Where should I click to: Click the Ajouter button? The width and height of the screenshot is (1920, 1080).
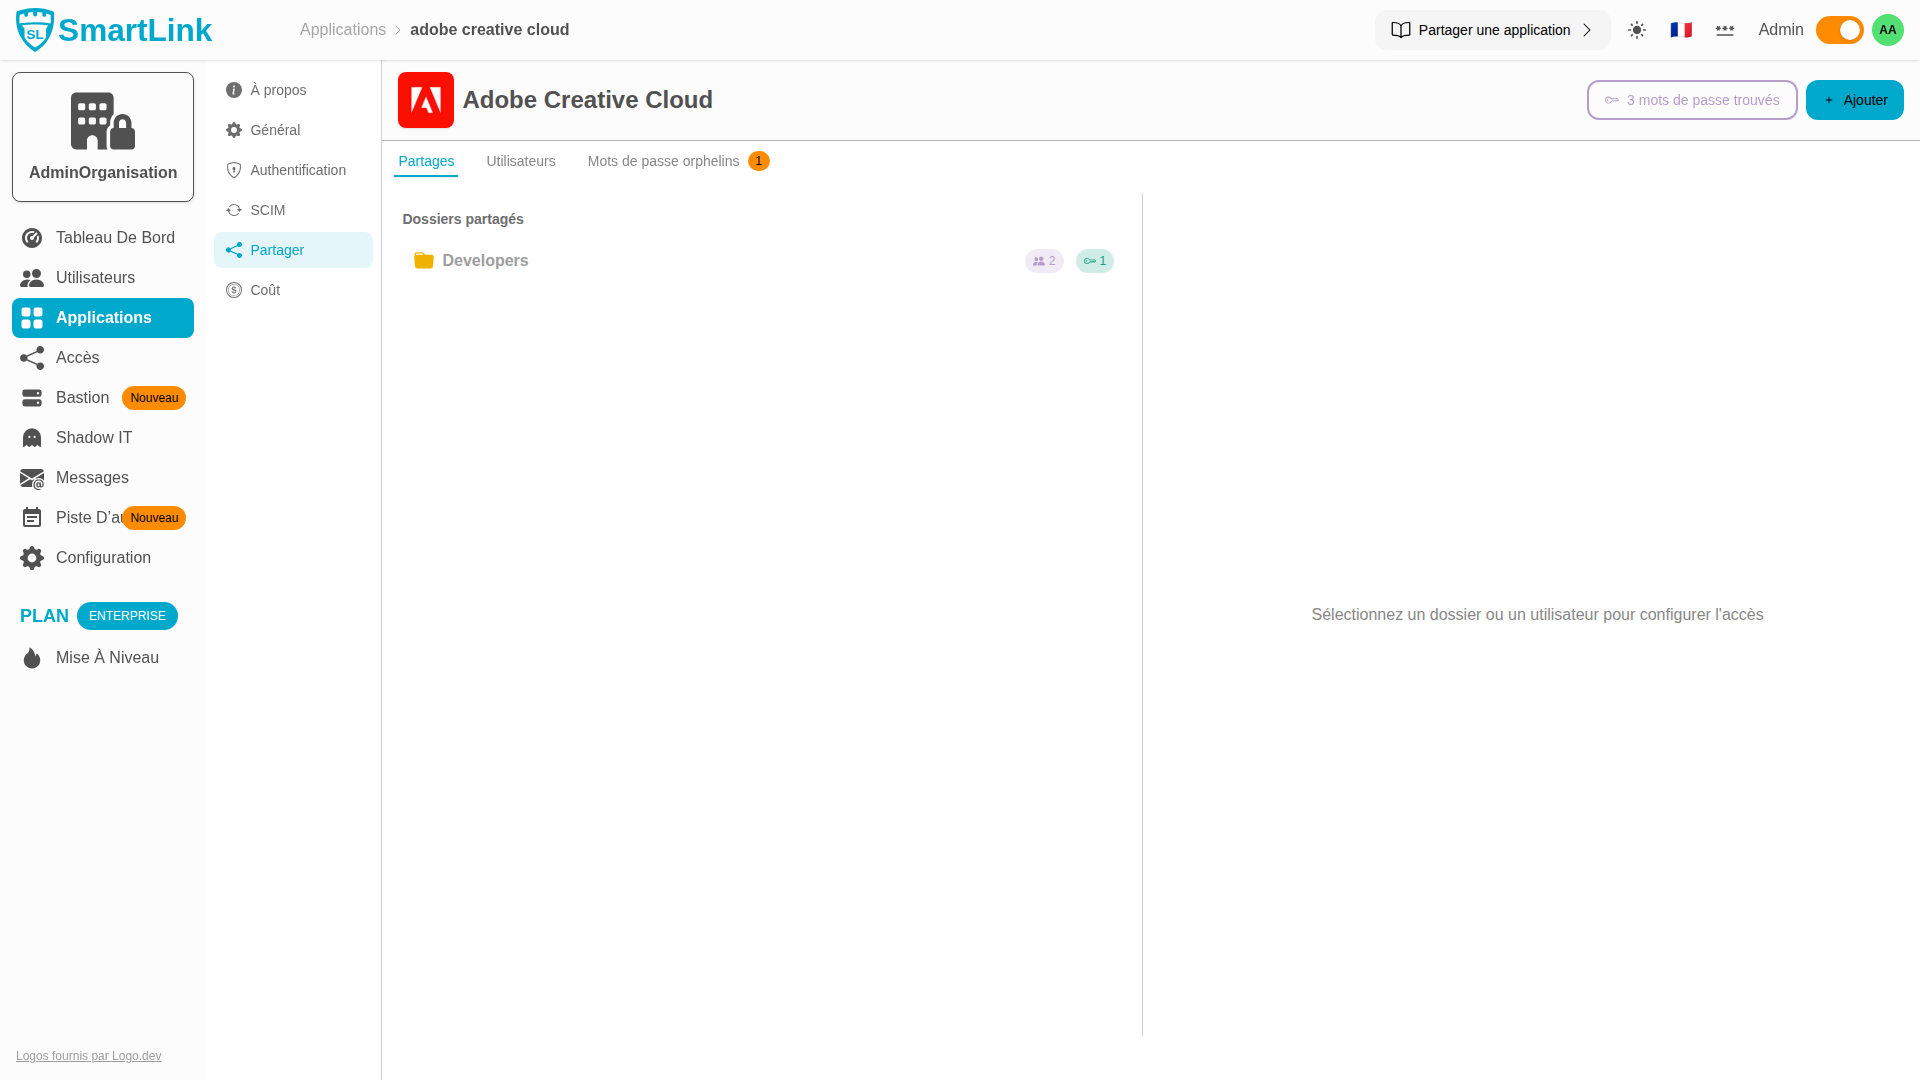1854,100
